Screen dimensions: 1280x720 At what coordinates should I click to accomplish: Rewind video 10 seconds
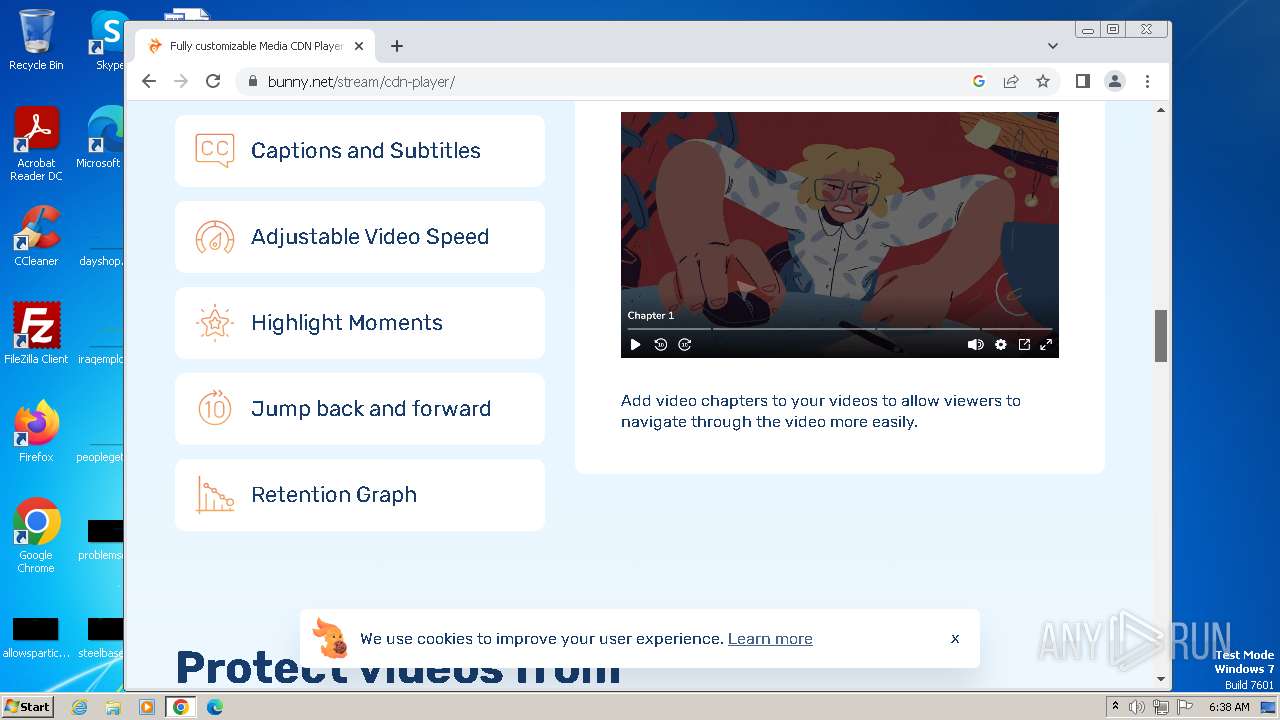660,345
